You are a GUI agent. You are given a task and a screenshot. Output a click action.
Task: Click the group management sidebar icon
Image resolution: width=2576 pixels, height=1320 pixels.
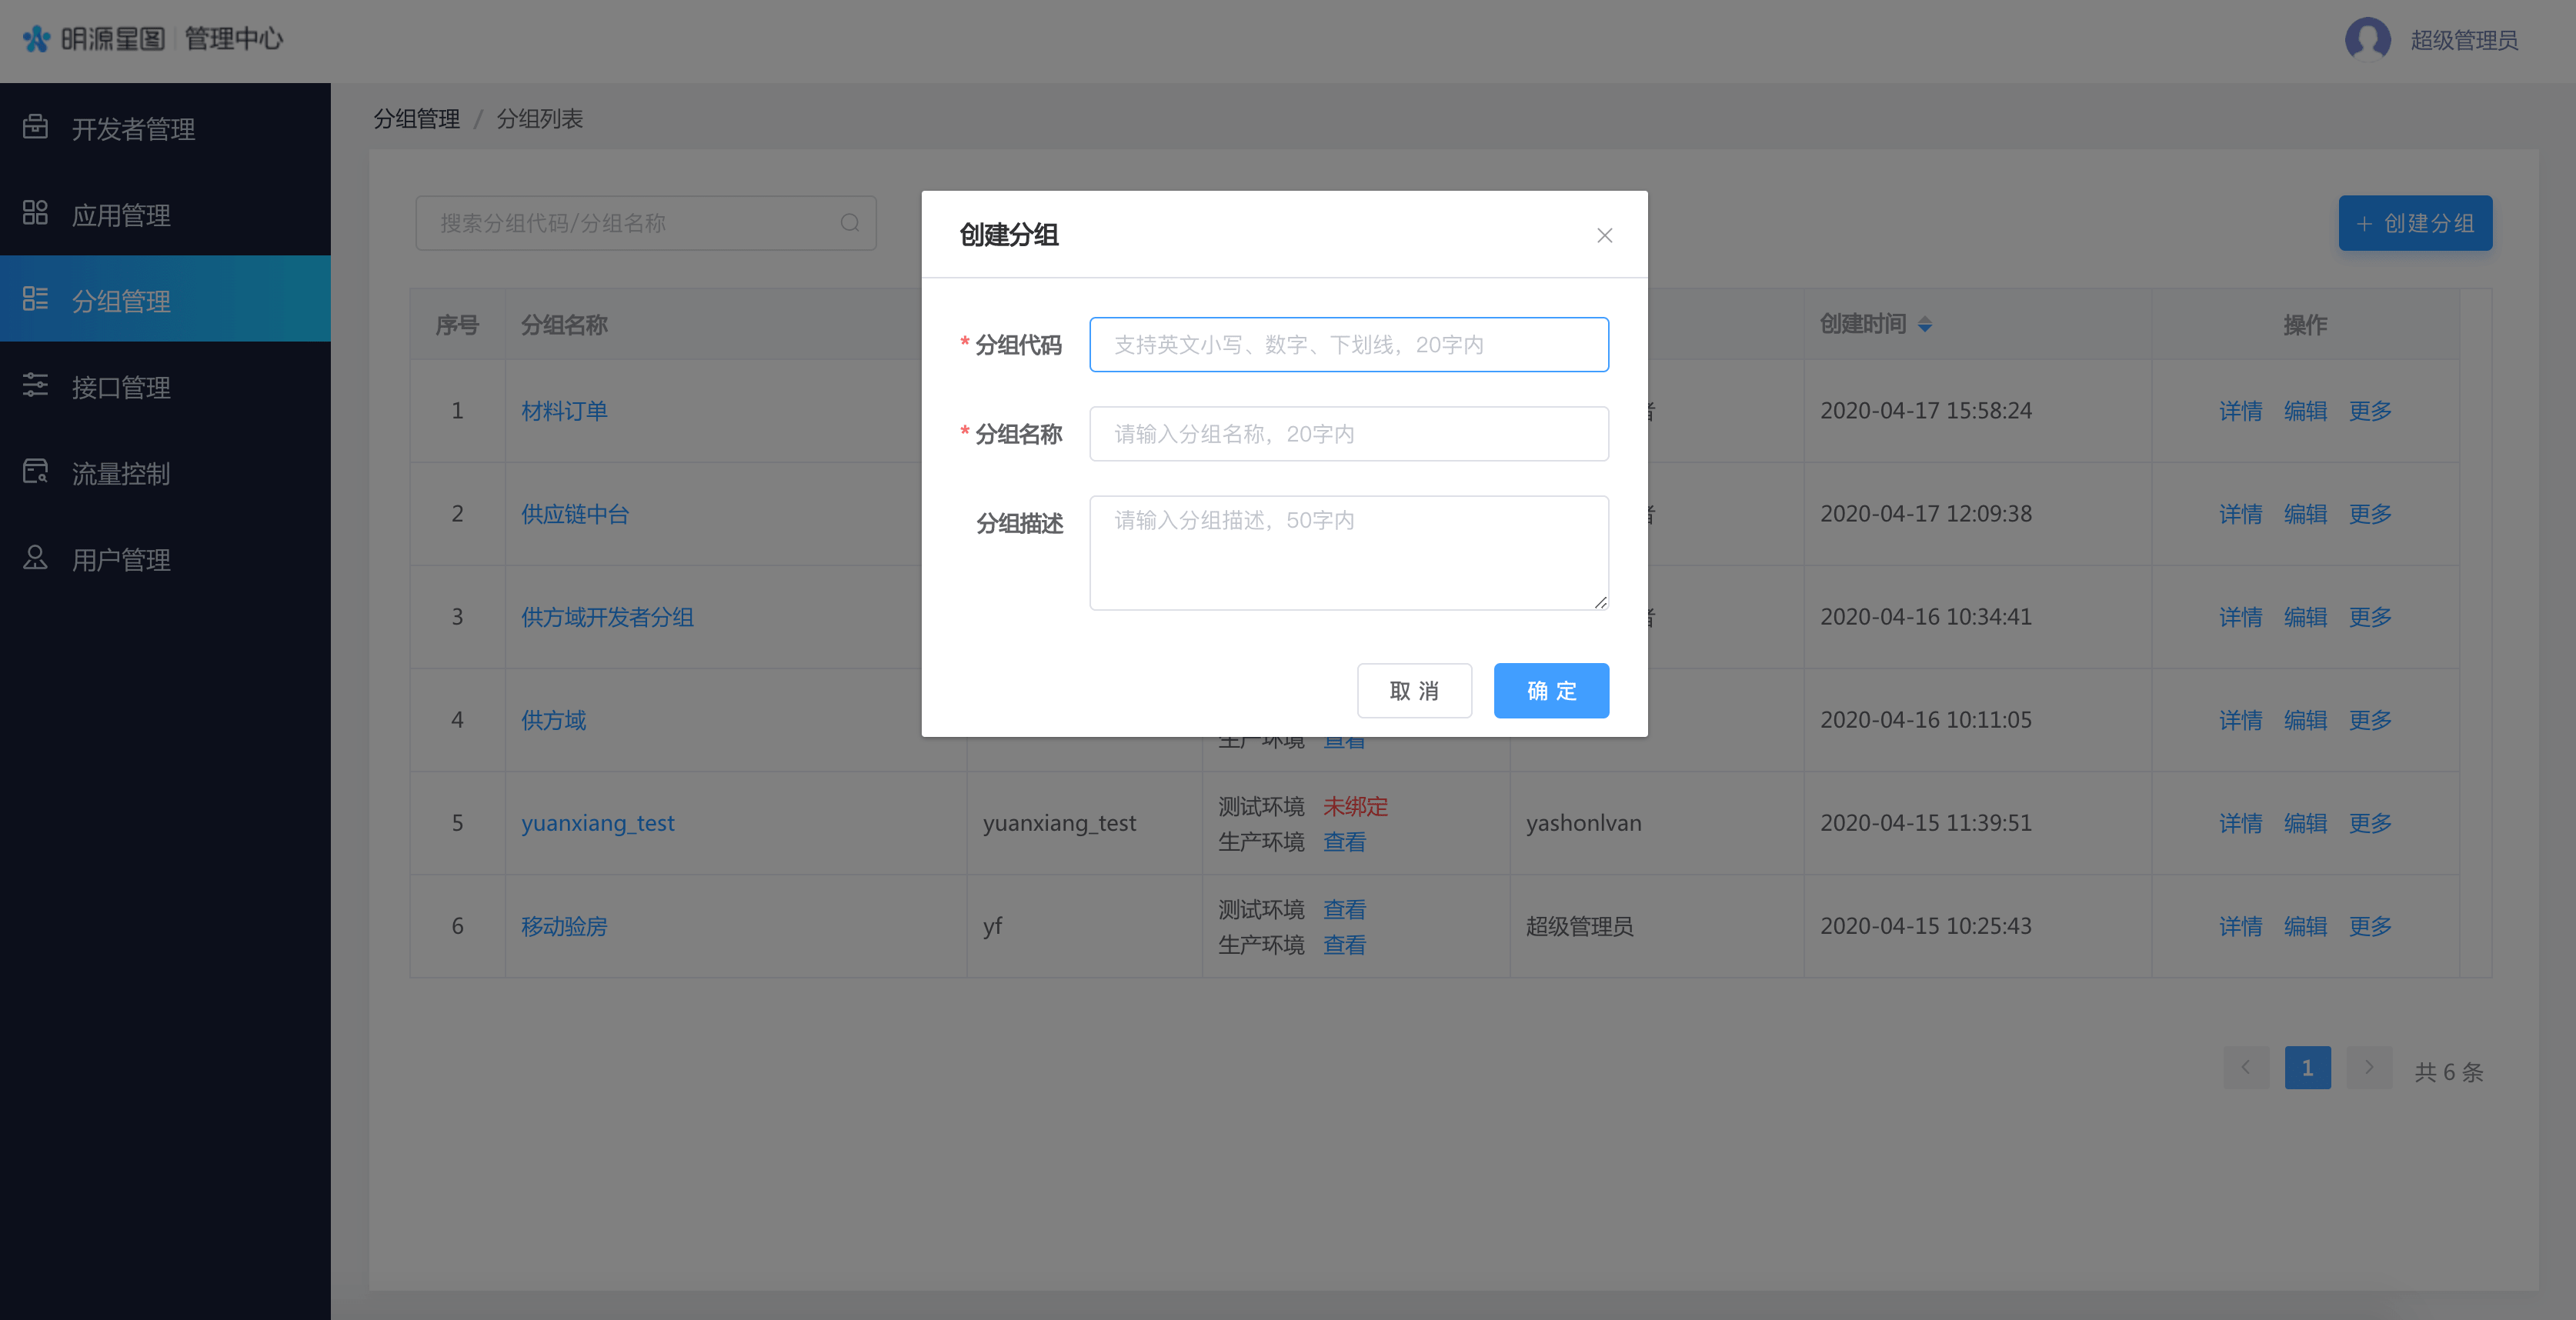pyautogui.click(x=35, y=299)
